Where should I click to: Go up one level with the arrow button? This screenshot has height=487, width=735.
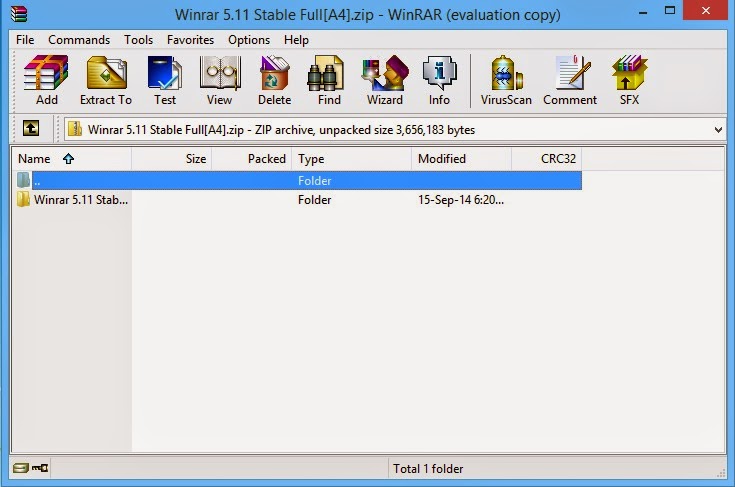coord(31,128)
